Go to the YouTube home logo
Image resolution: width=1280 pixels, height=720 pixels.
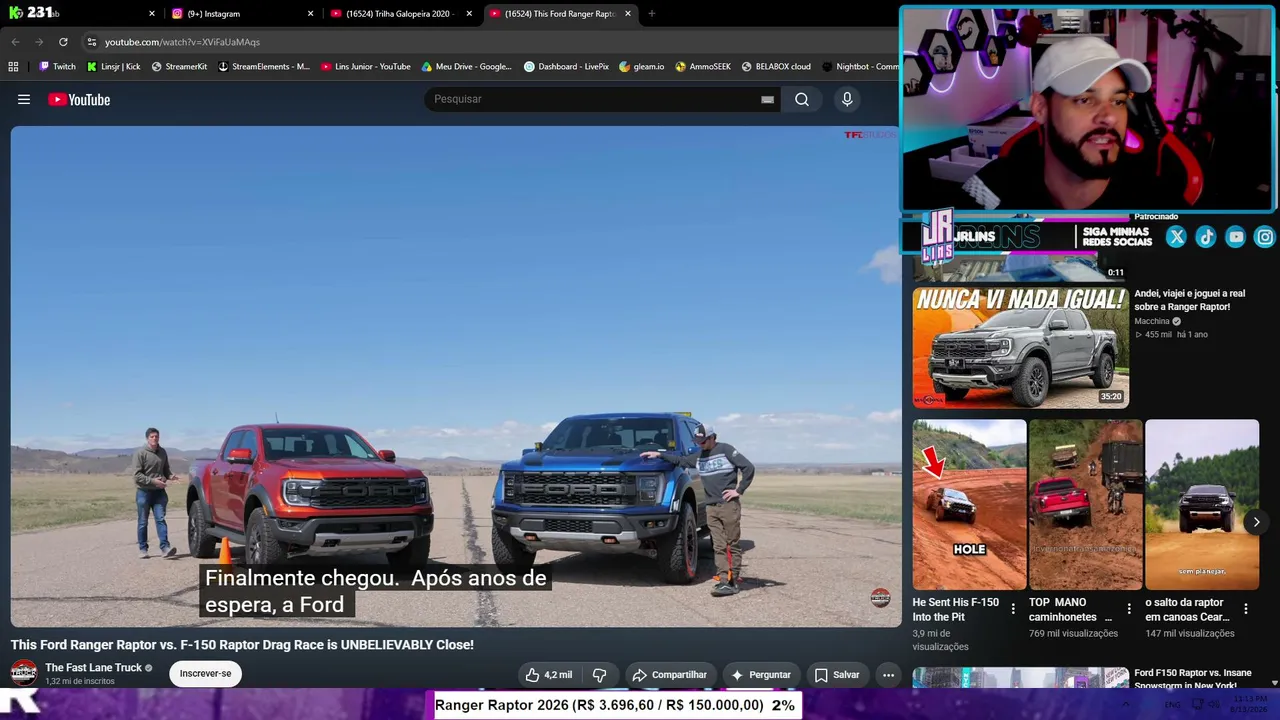[79, 99]
